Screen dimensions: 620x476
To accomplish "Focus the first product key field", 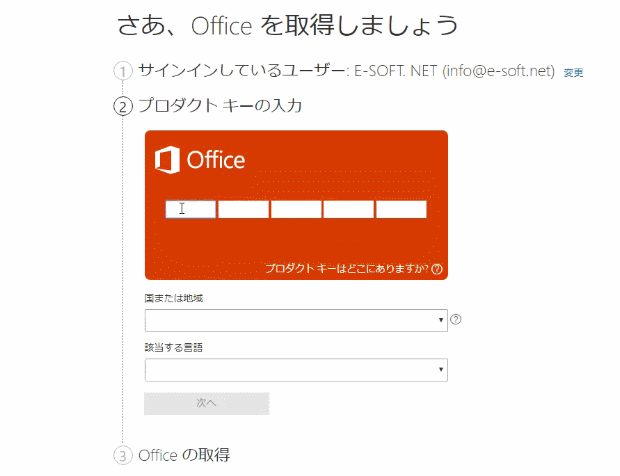I will tap(191, 209).
